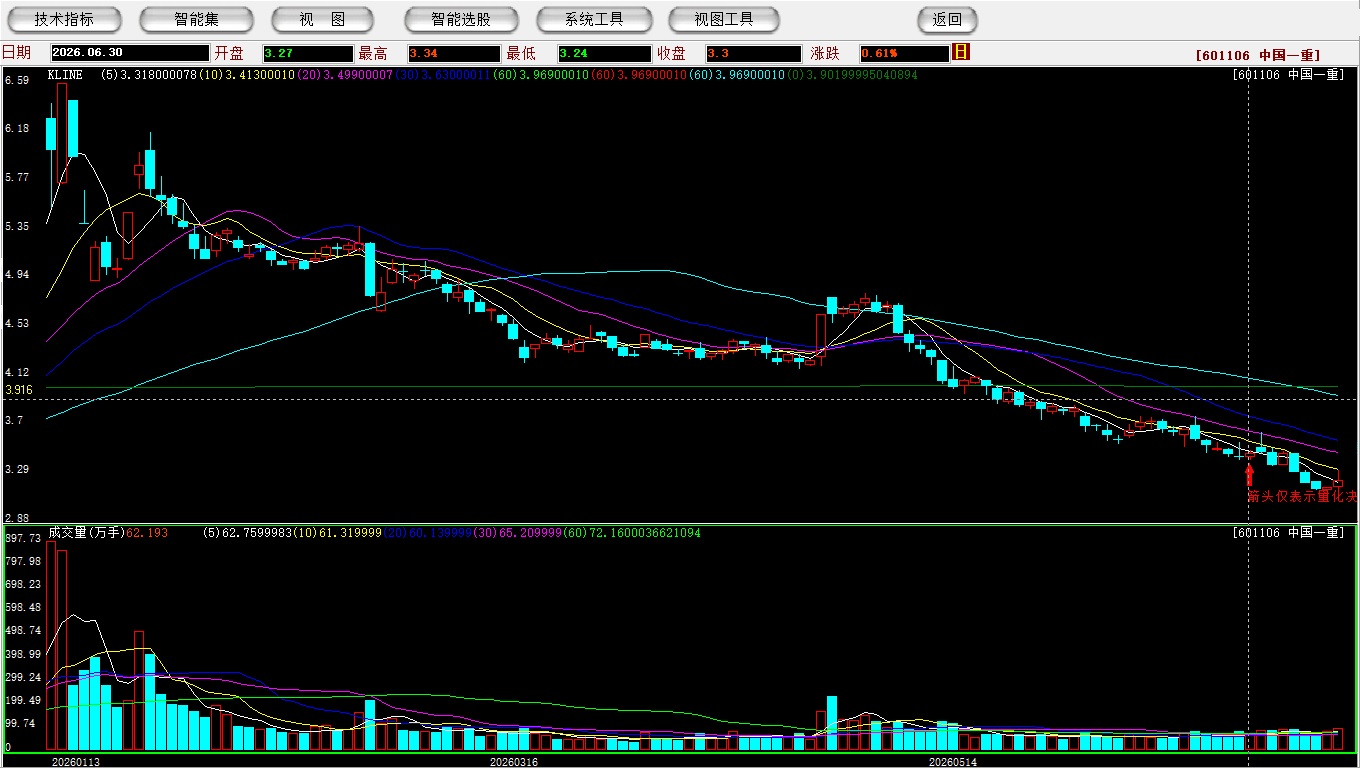Screen dimensions: 1360x768
Task: Click the 4.53 price axis label
Action: (16, 323)
